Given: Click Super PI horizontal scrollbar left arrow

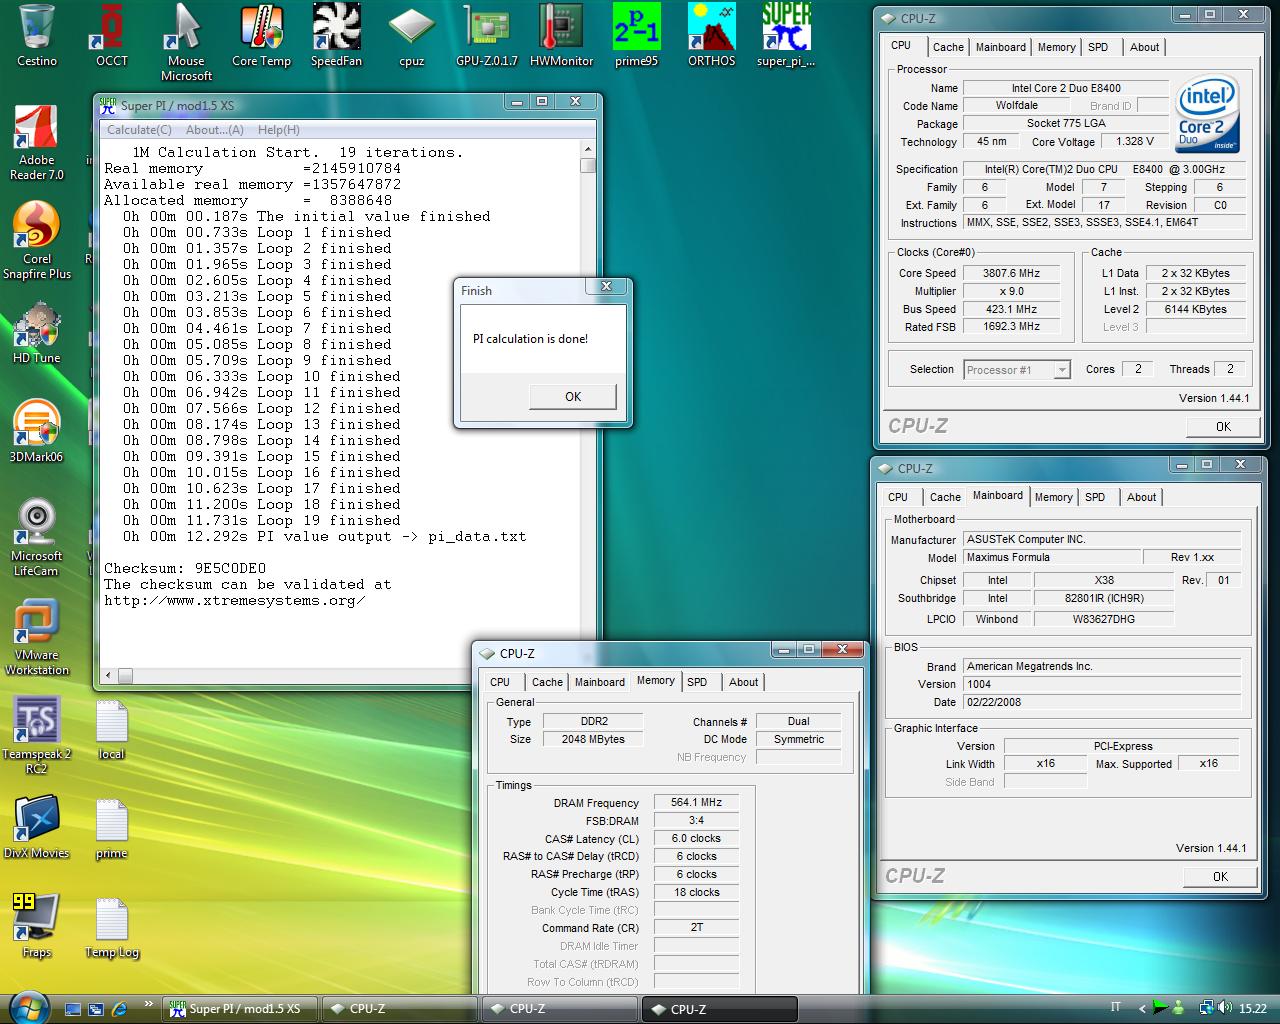Looking at the screenshot, I should (x=109, y=676).
